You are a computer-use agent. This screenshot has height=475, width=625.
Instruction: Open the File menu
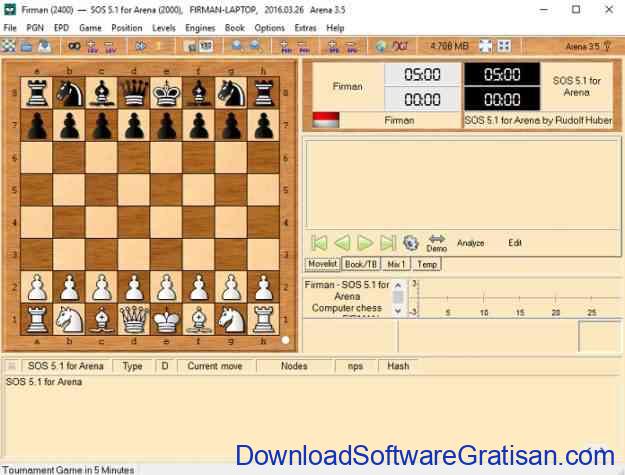(x=10, y=28)
